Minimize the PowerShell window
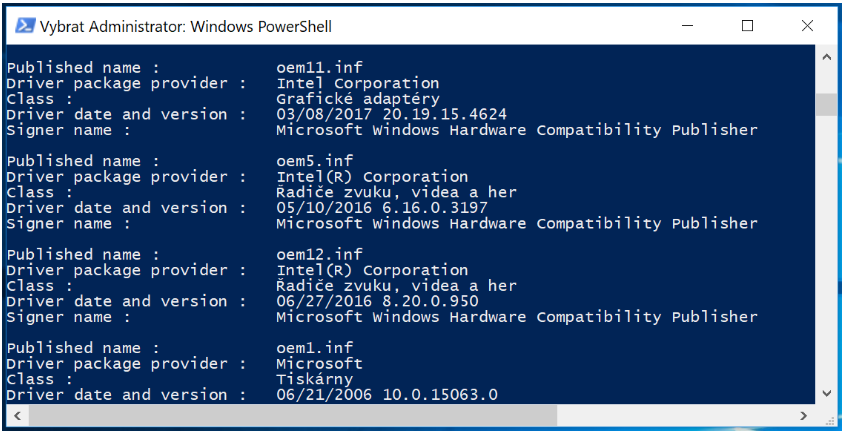846x433 pixels. click(x=686, y=26)
